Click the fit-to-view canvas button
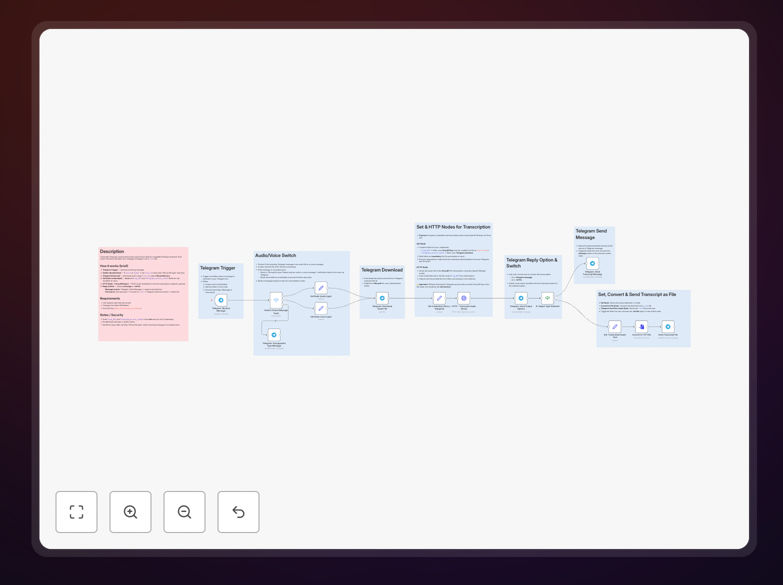Image resolution: width=783 pixels, height=585 pixels. pyautogui.click(x=76, y=512)
